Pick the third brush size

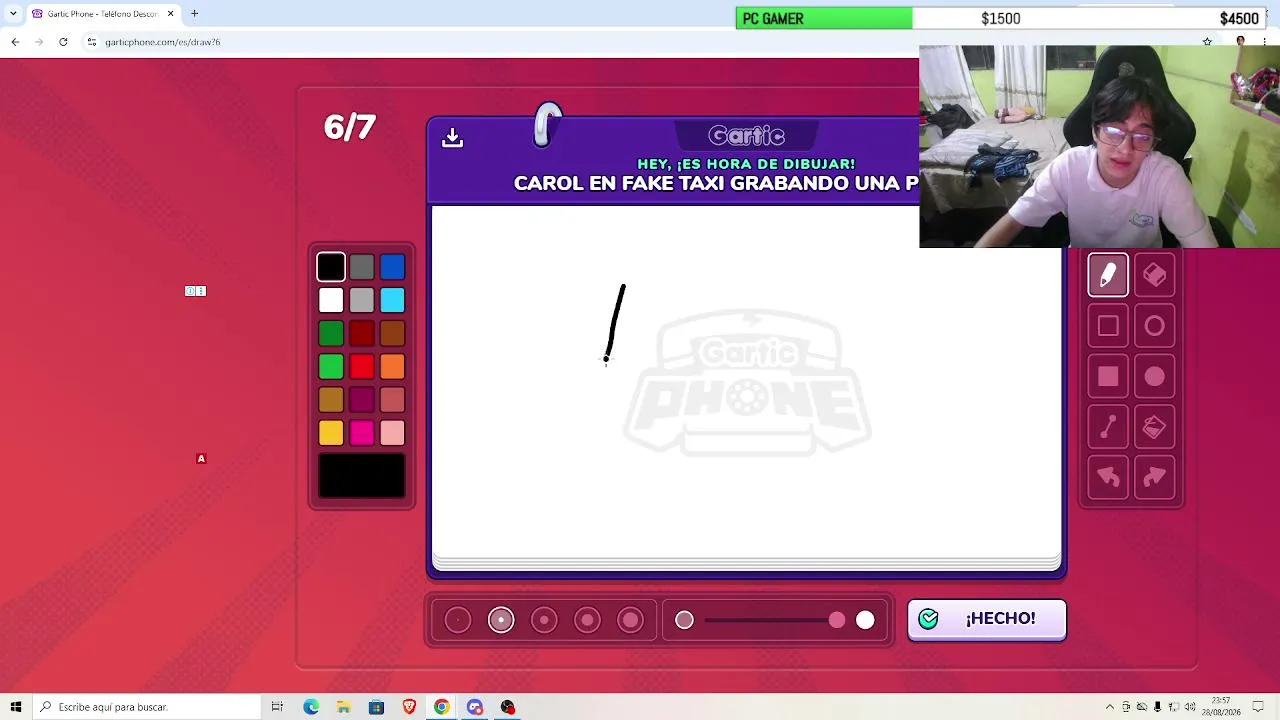click(544, 621)
